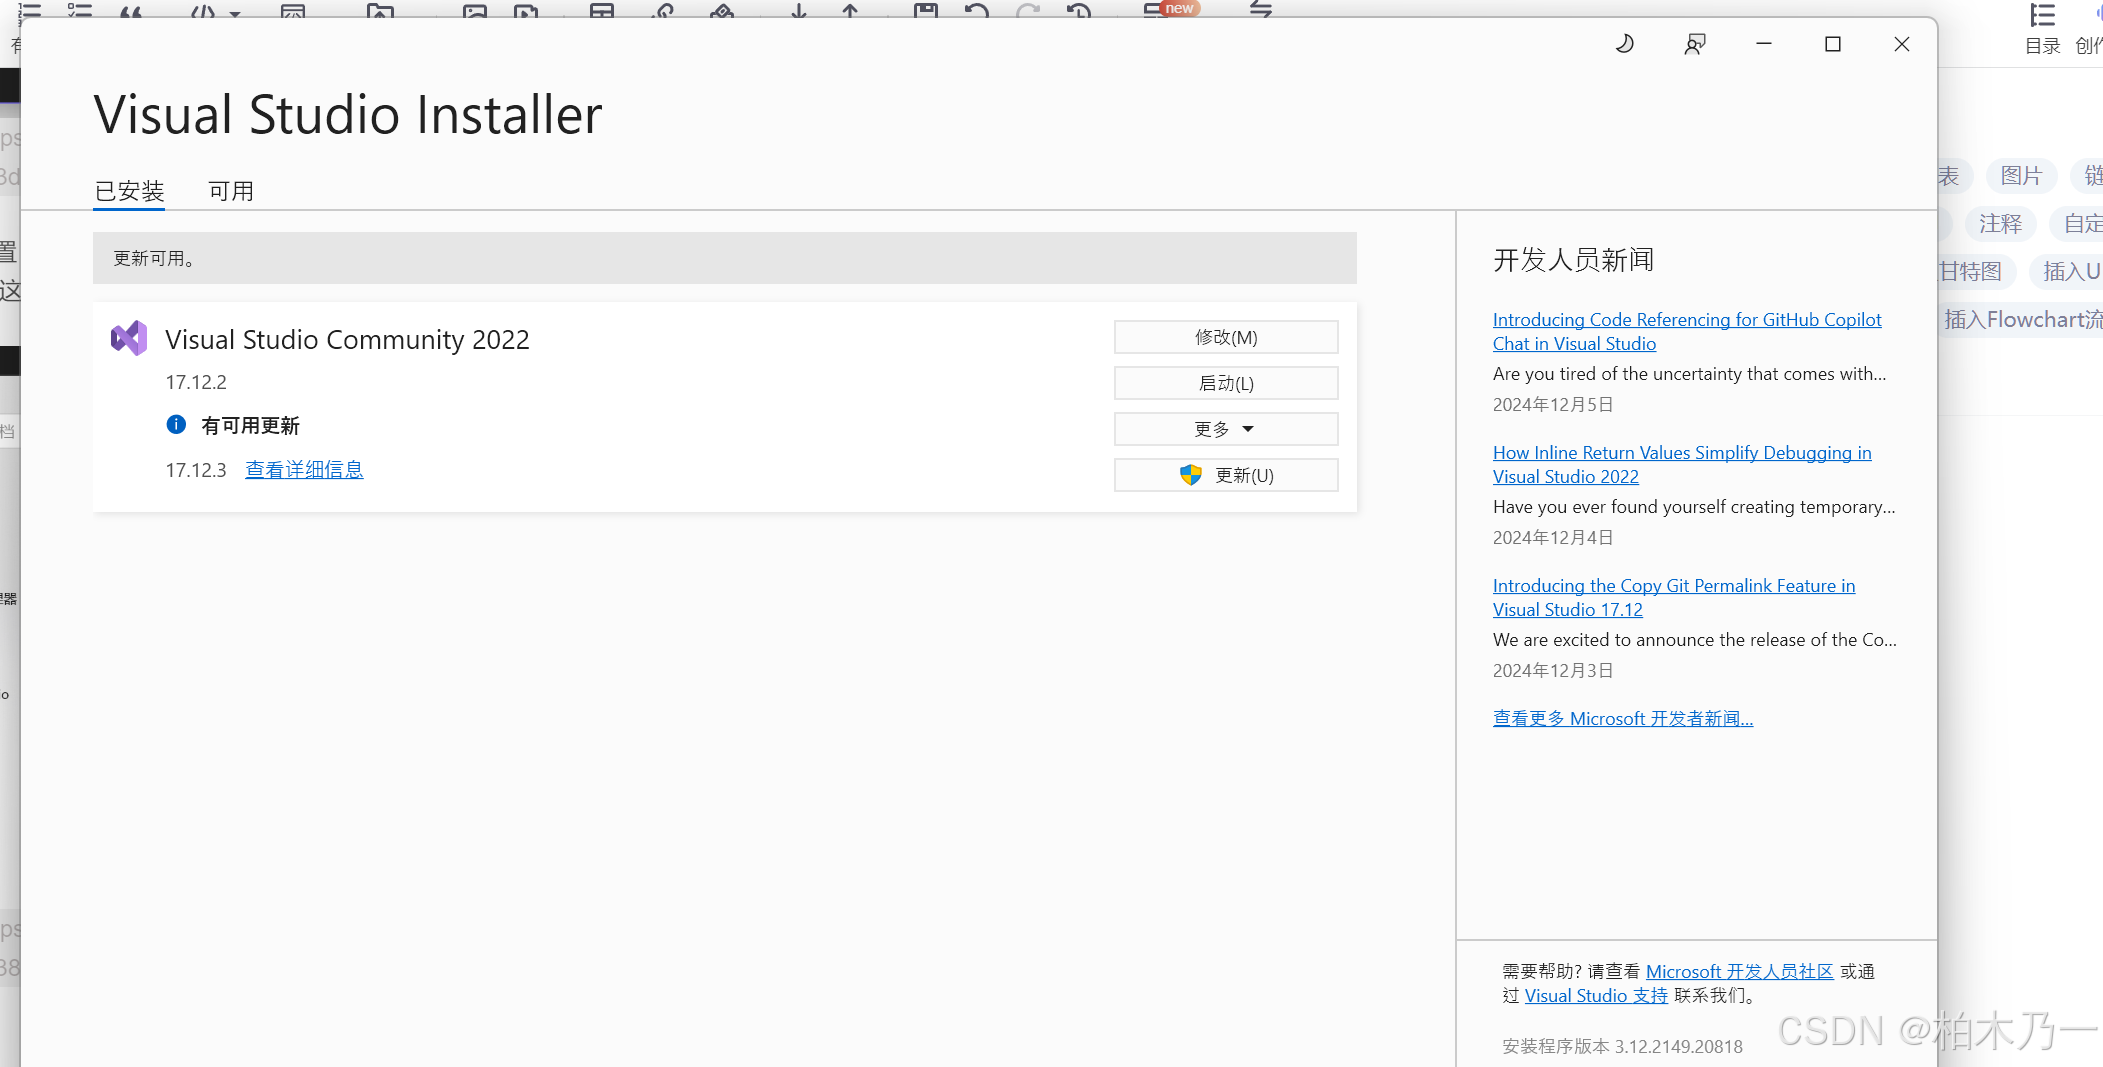Open the Copy Git Permalink Feature article
Screen dimensions: 2103x1067
point(1674,598)
